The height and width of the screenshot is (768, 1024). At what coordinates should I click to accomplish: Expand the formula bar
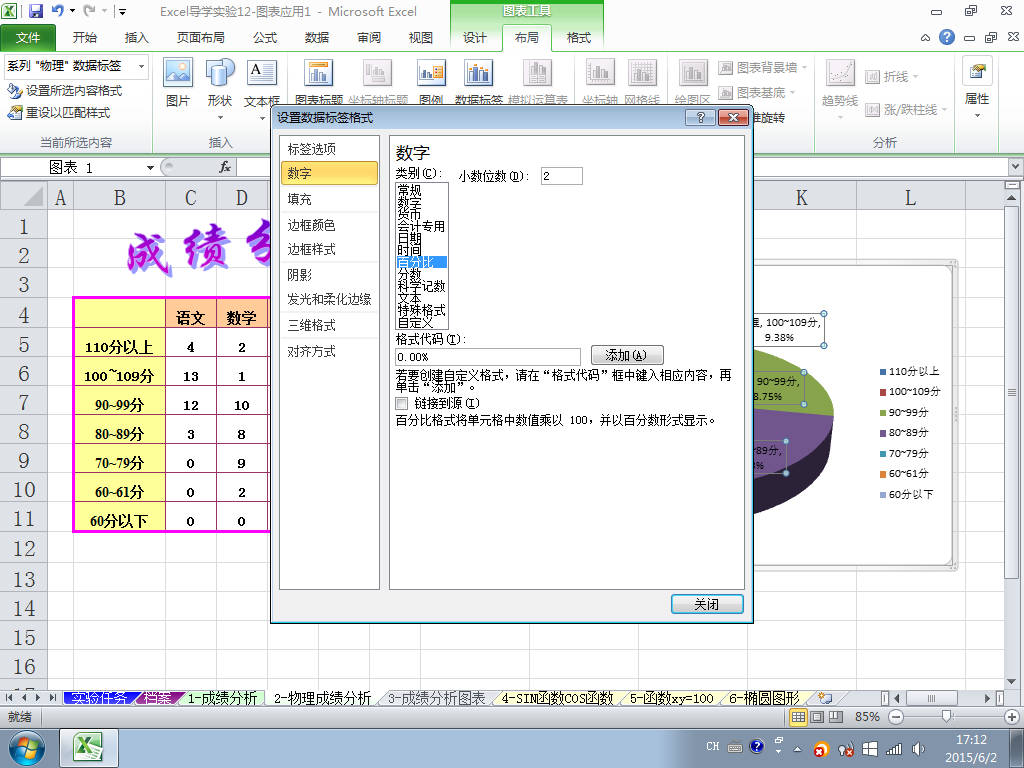[1016, 167]
